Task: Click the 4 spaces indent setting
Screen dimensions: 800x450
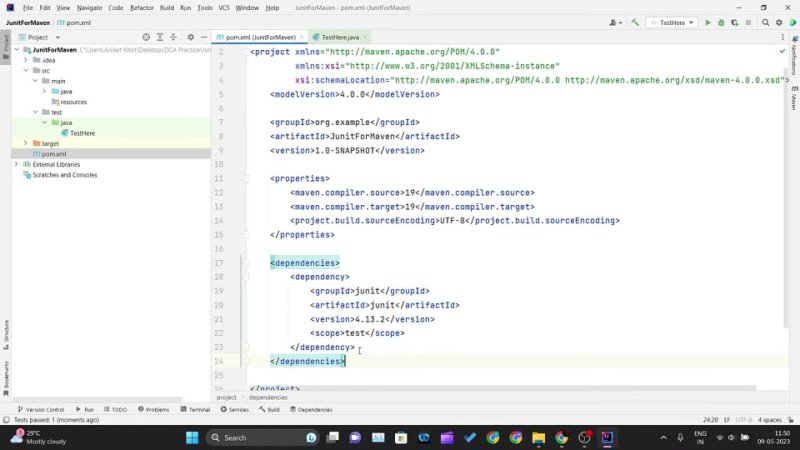Action: (x=769, y=420)
